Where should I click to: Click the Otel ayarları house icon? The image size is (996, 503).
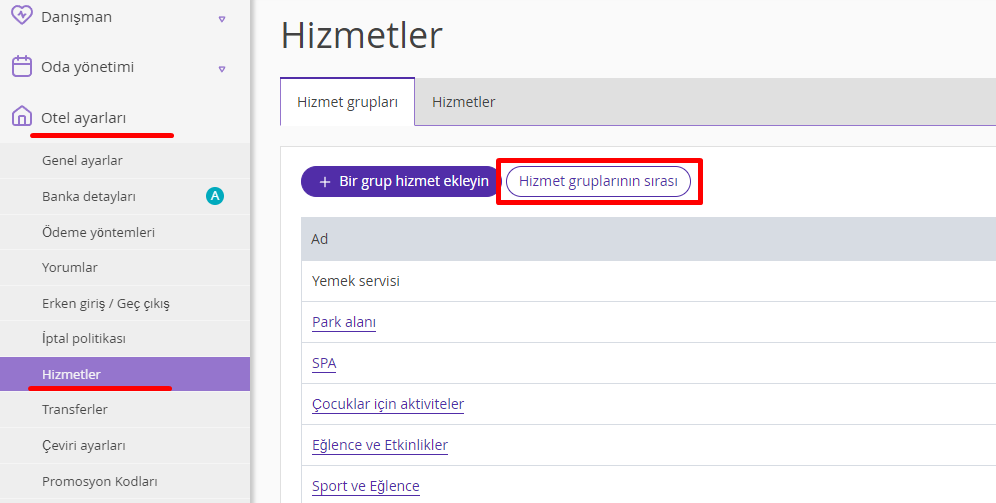[22, 116]
